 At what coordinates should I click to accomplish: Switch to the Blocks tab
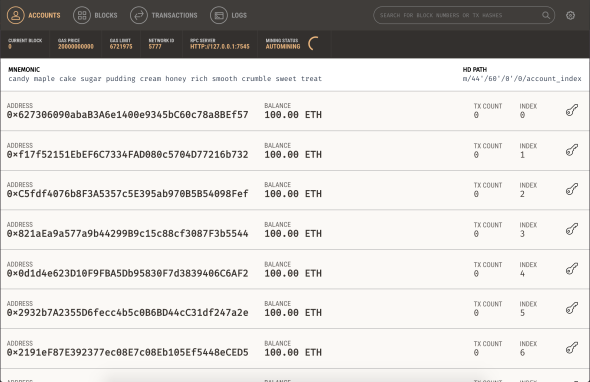click(x=95, y=15)
